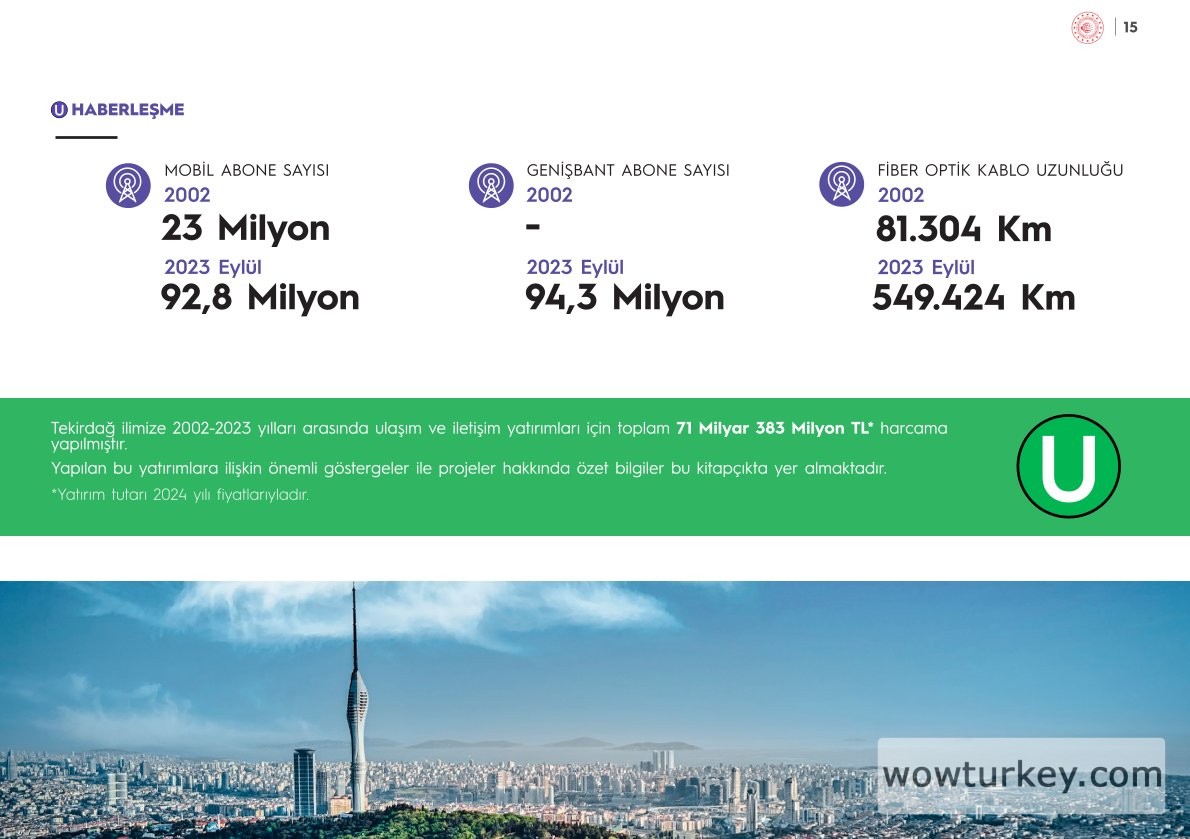Image resolution: width=1190 pixels, height=839 pixels.
Task: Click the antenna icon for Fiber Optik Kablo
Action: pyautogui.click(x=841, y=185)
